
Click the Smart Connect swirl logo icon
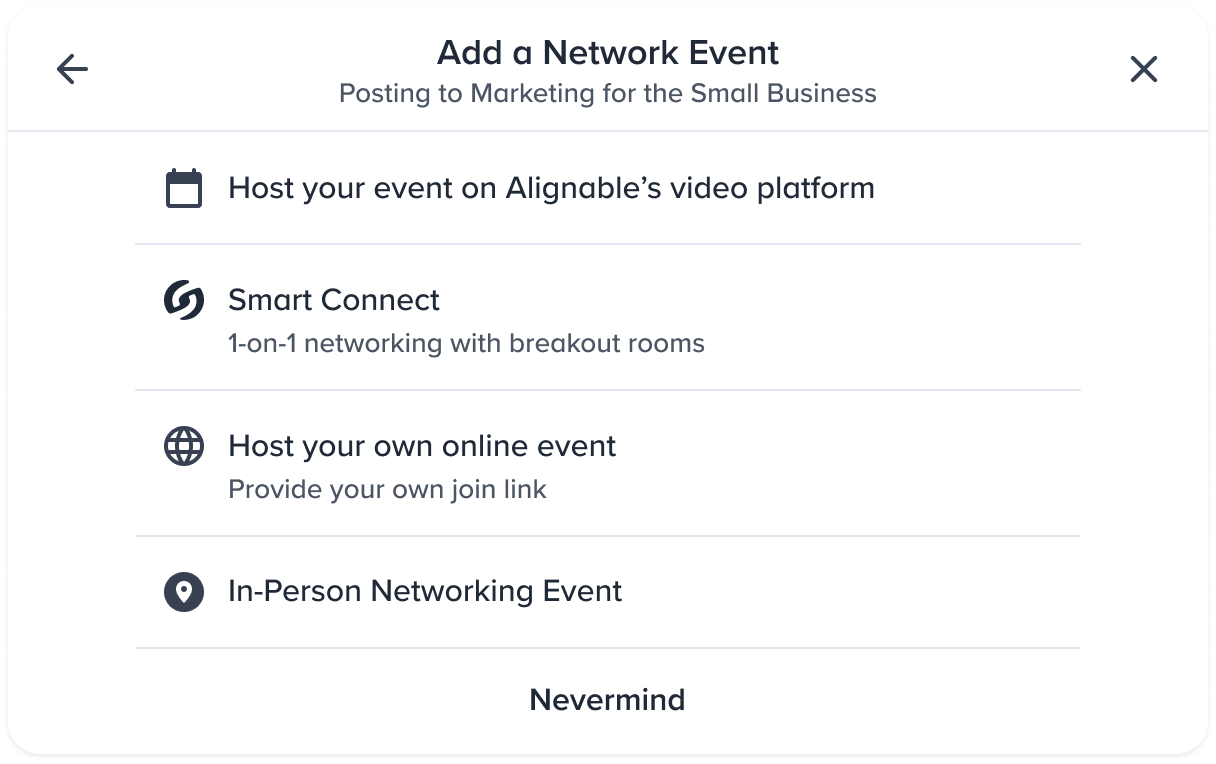(x=184, y=301)
